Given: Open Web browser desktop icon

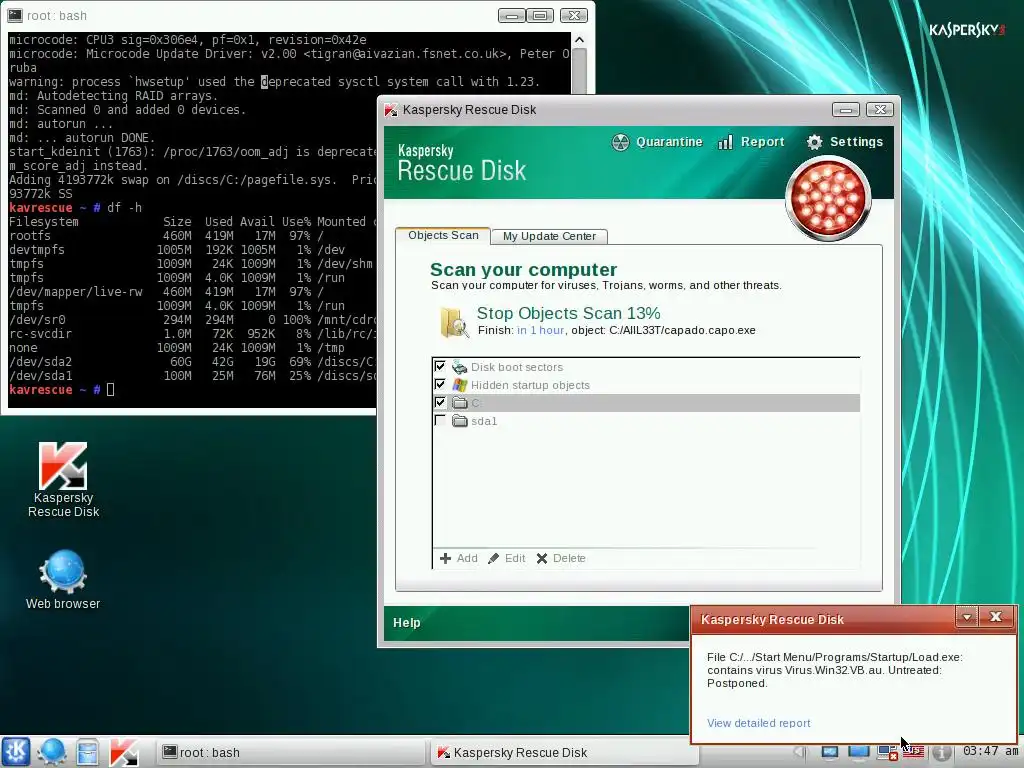Looking at the screenshot, I should coord(63,580).
